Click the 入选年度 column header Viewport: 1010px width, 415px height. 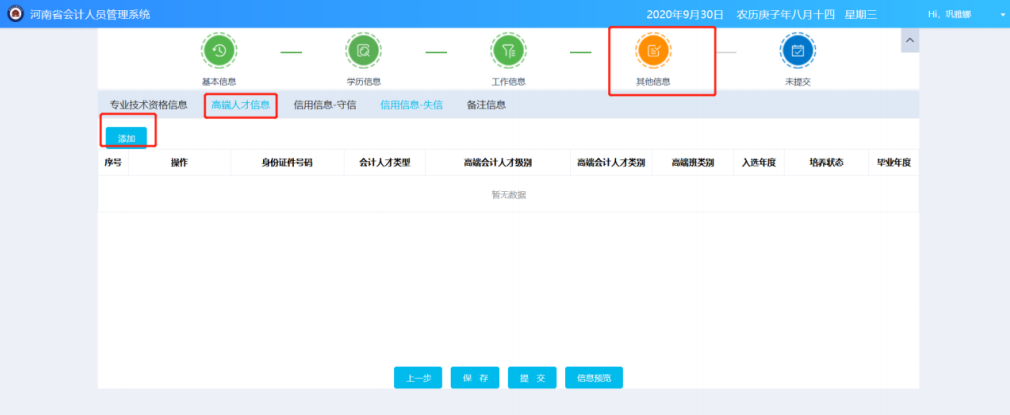(x=759, y=162)
